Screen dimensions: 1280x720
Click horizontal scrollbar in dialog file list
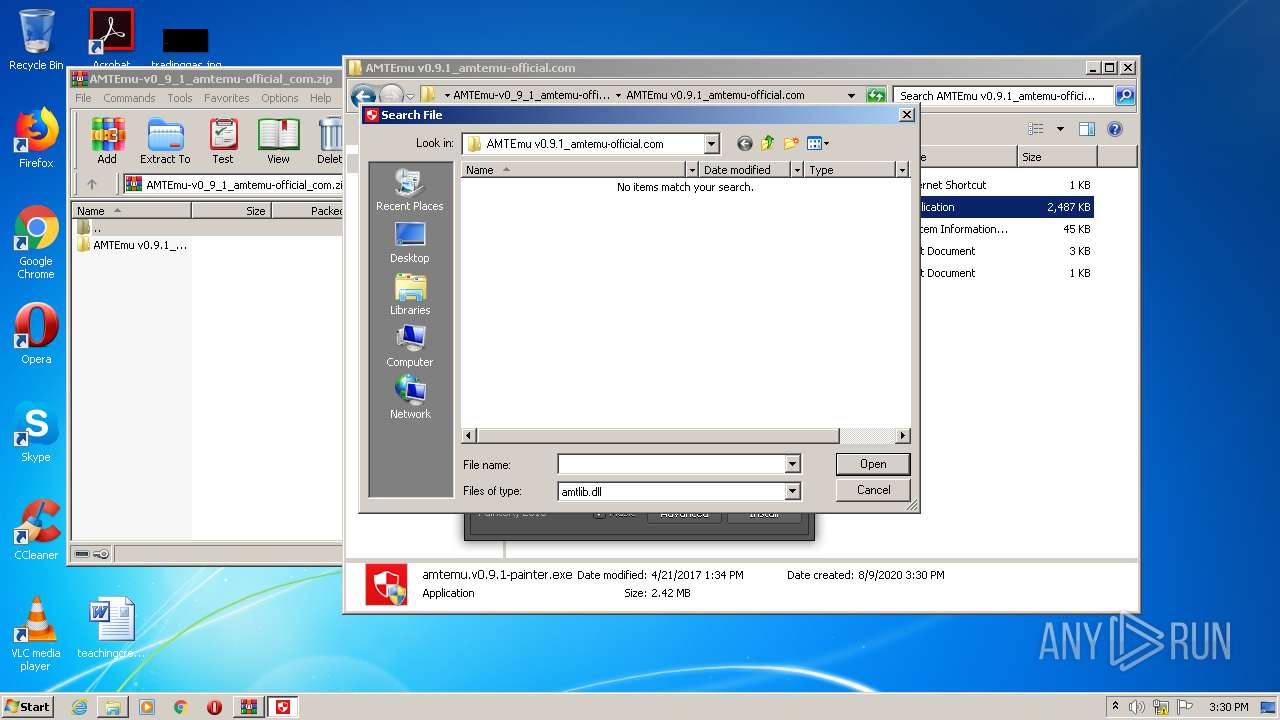pos(660,436)
